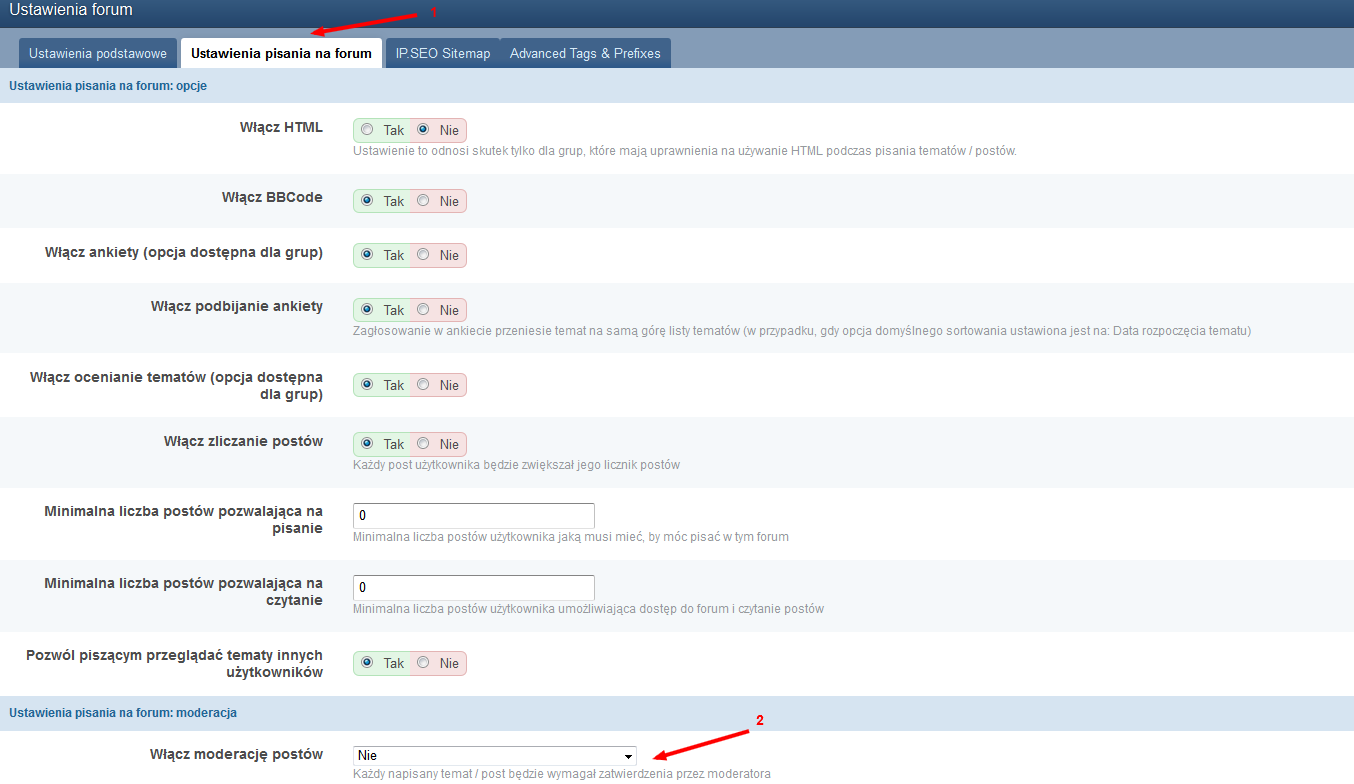Open Advanced Tags & Prefixes tab

click(x=585, y=53)
